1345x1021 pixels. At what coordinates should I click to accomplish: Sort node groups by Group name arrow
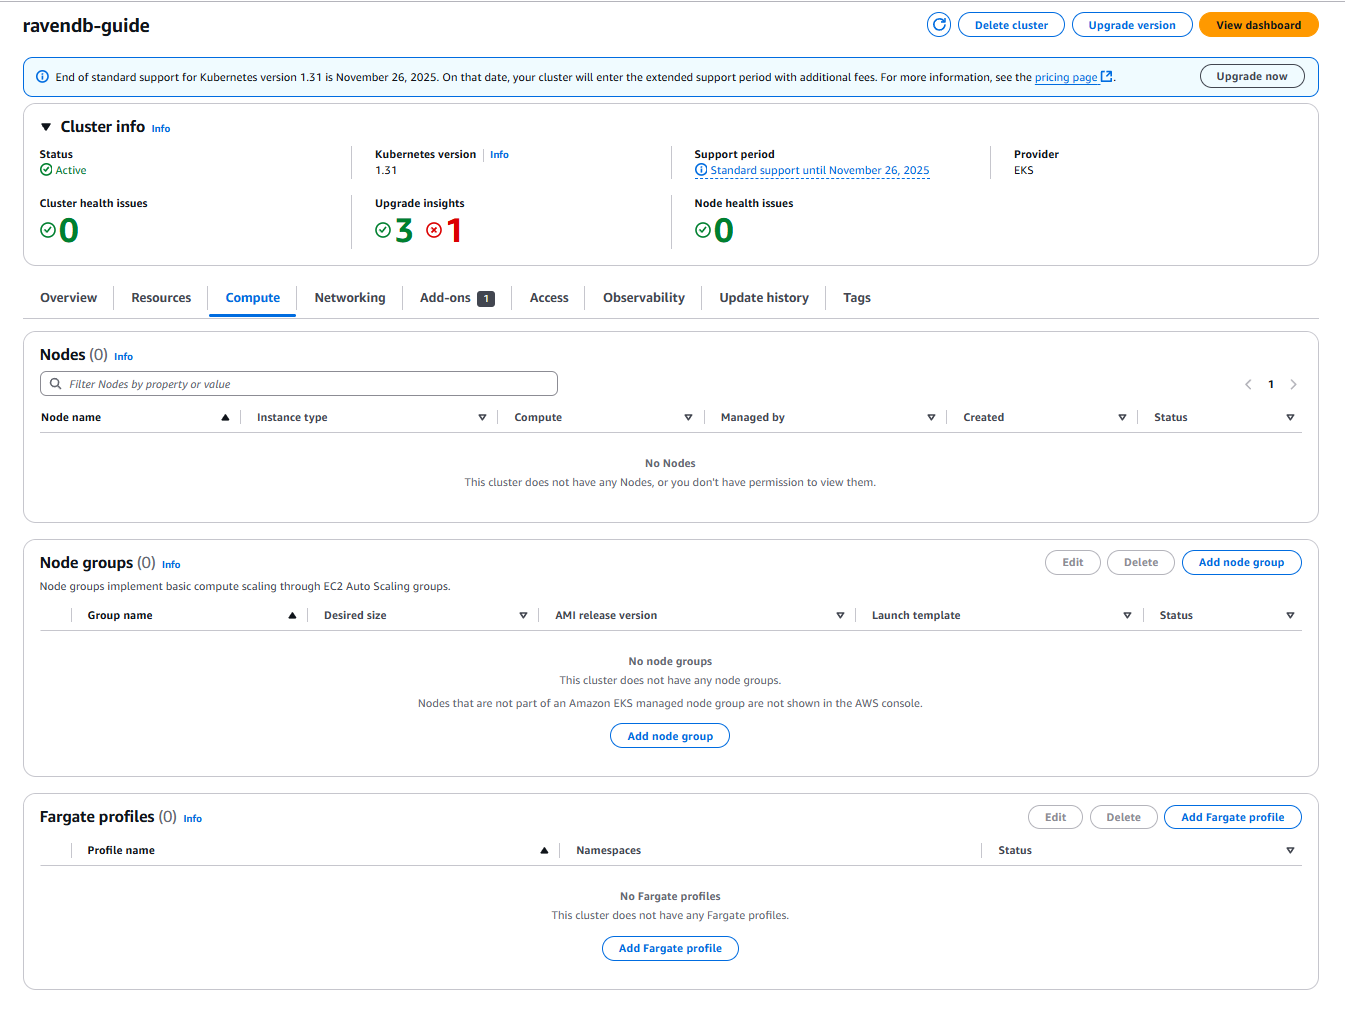coord(292,616)
